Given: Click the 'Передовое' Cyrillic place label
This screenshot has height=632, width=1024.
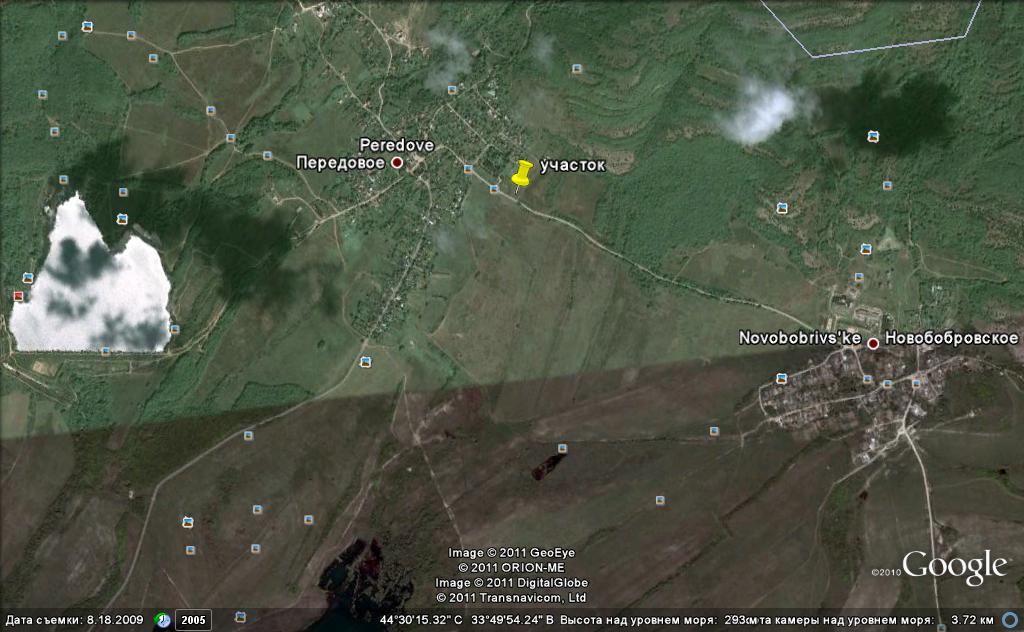Looking at the screenshot, I should point(340,162).
